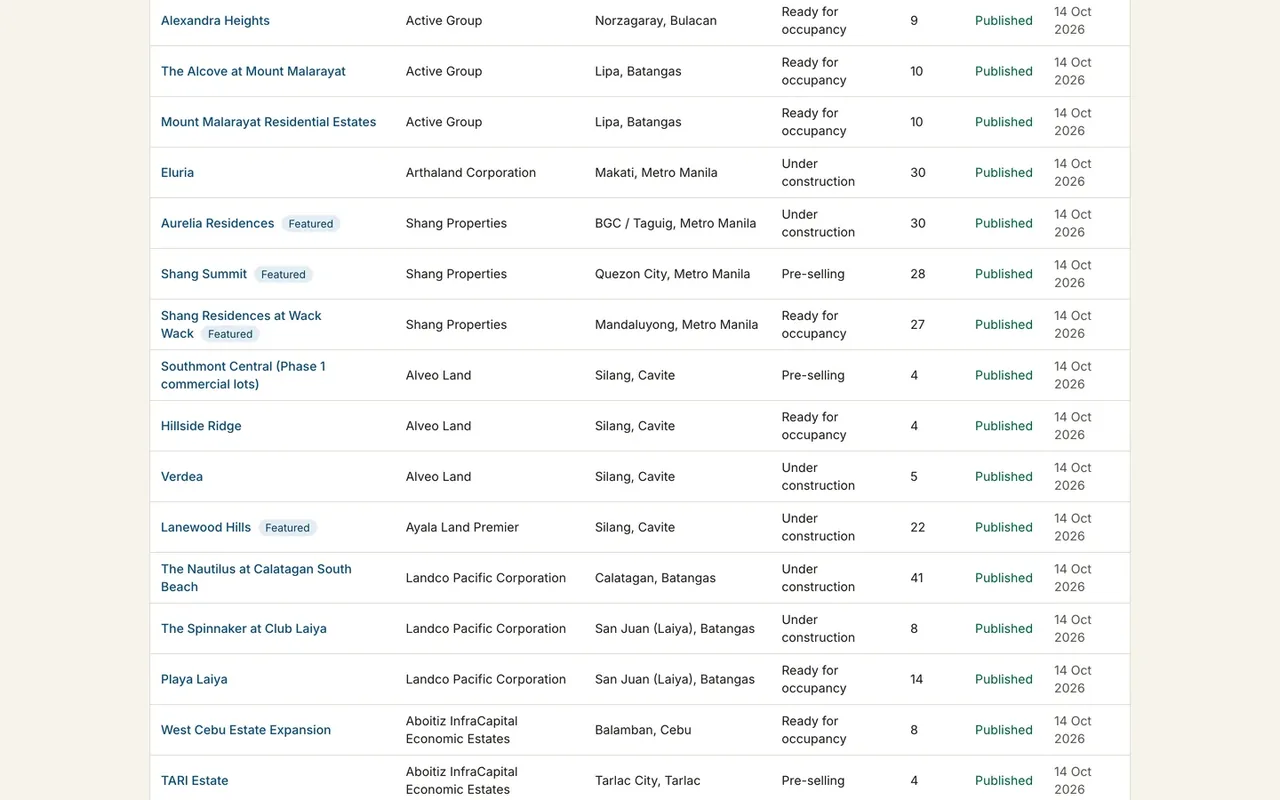This screenshot has height=800, width=1280.
Task: Click Pre-selling status in Shang Summit row
Action: point(813,274)
